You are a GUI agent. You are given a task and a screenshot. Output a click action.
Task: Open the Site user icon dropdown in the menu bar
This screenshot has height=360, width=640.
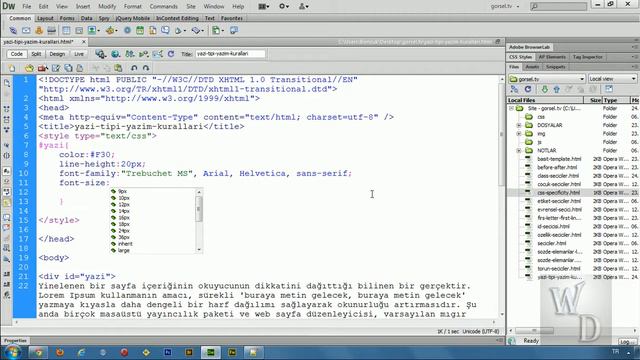tap(304, 7)
